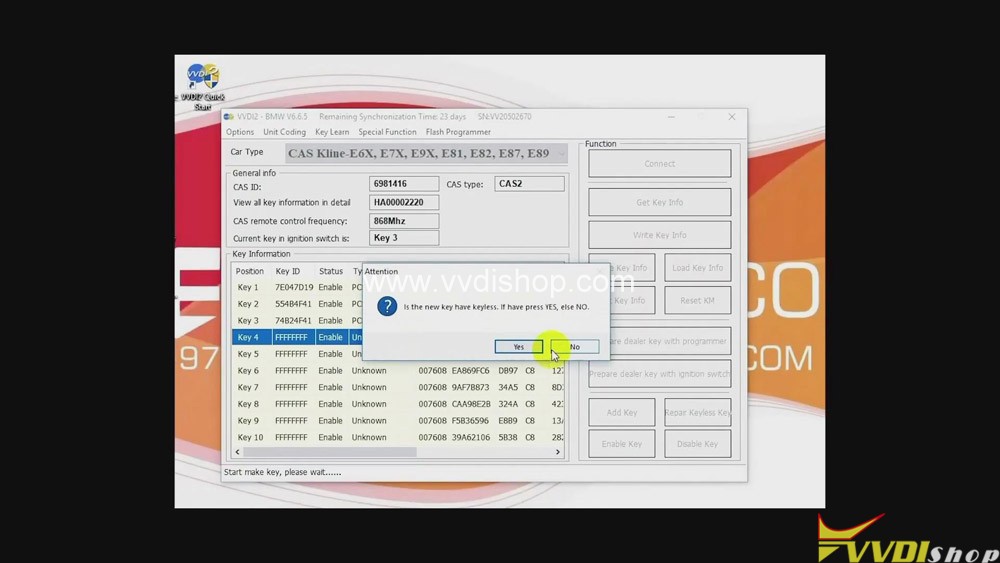The width and height of the screenshot is (1000, 563).
Task: Click the blue question mark Attention icon
Action: (387, 307)
